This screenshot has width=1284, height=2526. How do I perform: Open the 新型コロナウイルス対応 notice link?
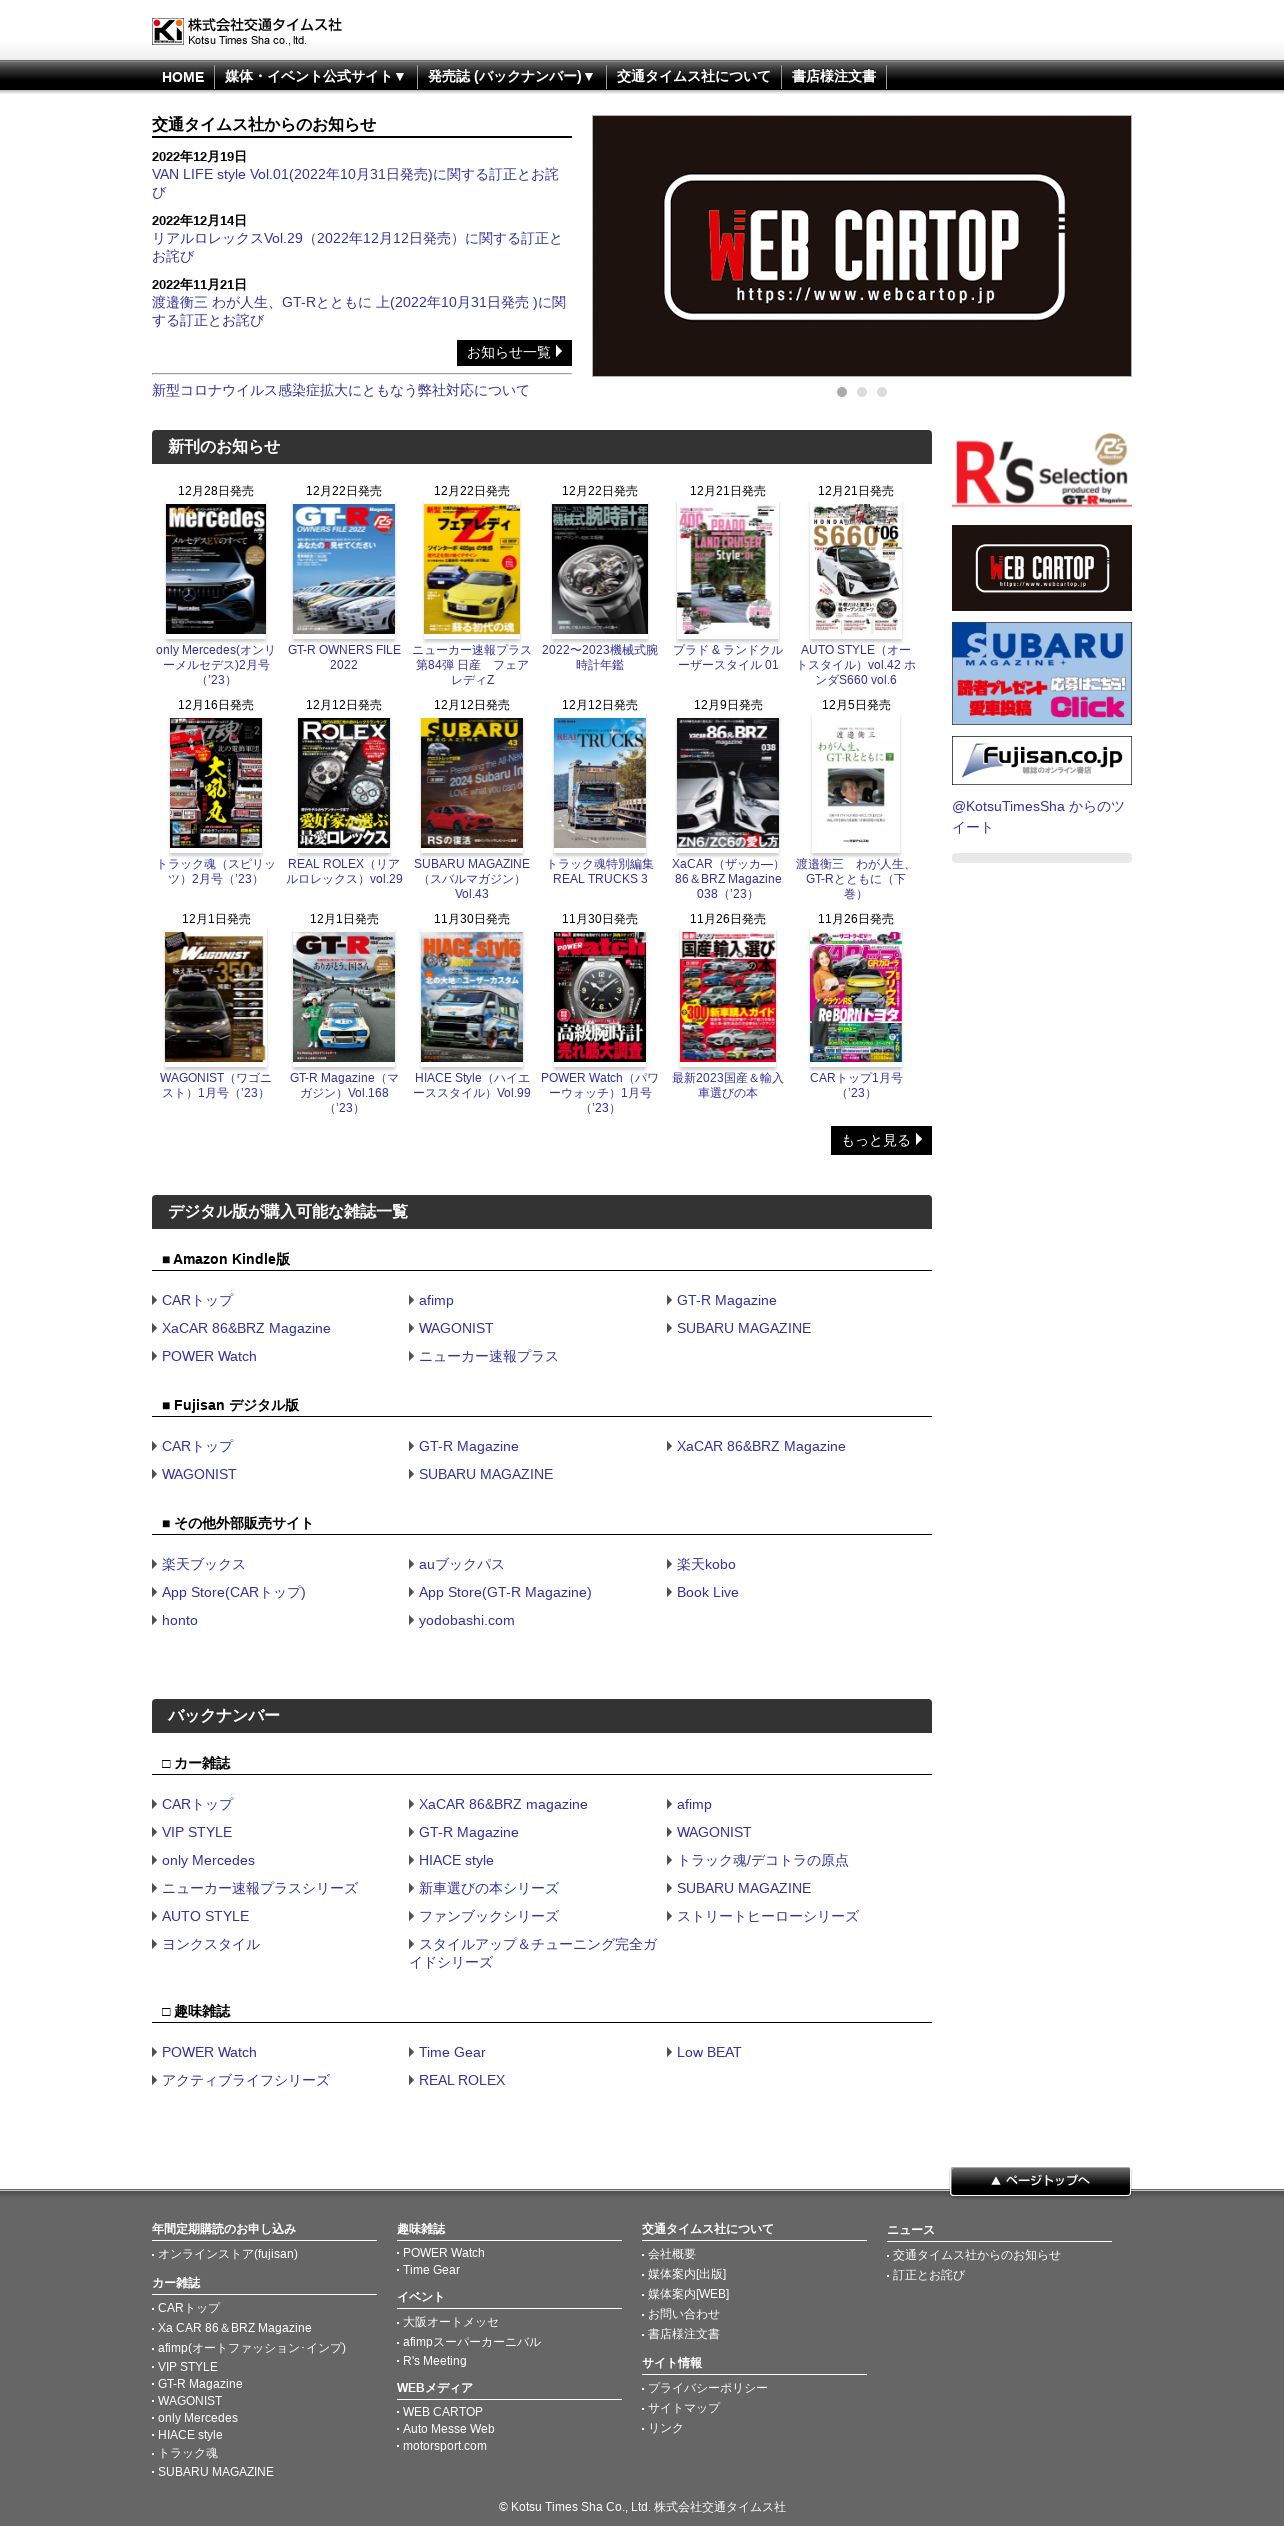[340, 391]
